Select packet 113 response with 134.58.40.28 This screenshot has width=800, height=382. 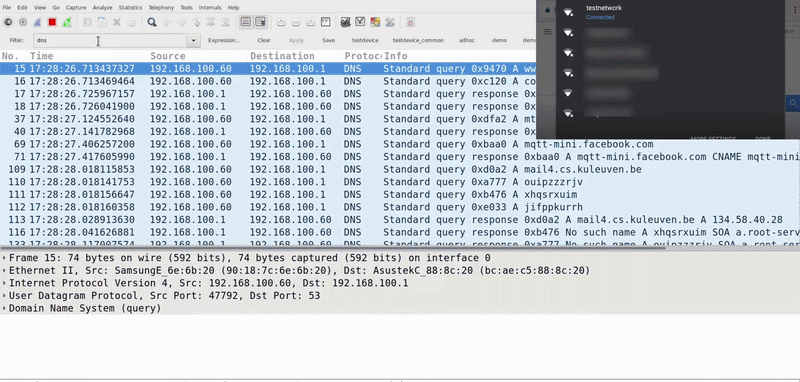pos(400,220)
